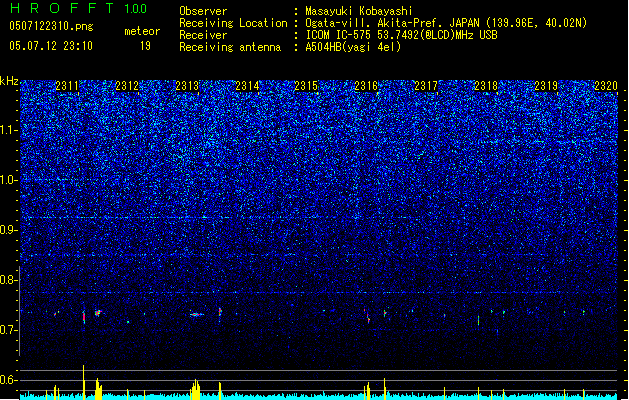Click the tallest yellow power spike after 2311
This screenshot has width=629, height=400.
tap(83, 382)
